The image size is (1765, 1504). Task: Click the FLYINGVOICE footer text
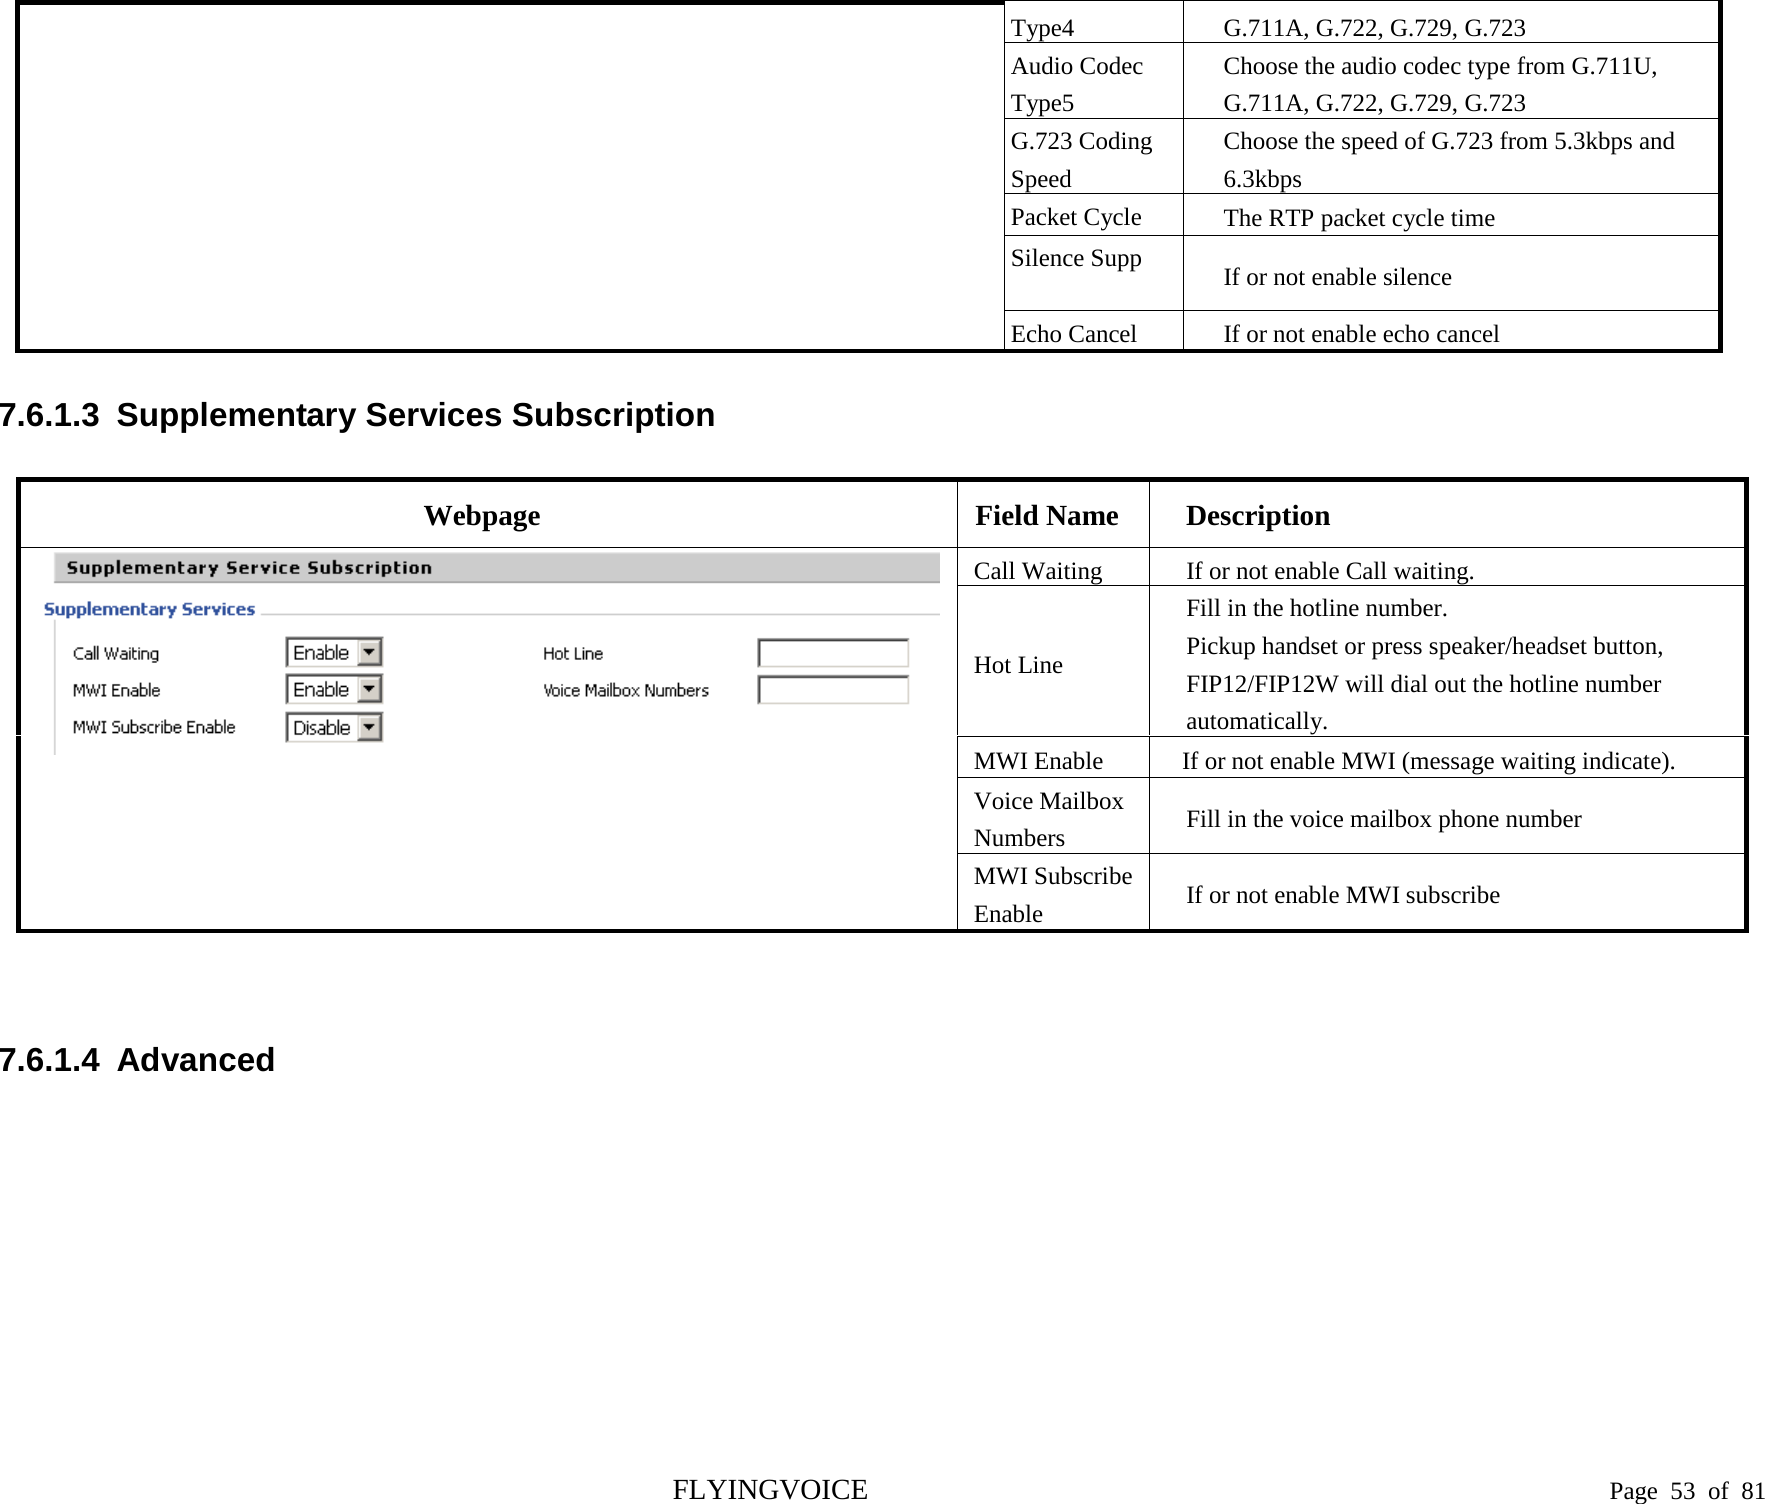(770, 1490)
